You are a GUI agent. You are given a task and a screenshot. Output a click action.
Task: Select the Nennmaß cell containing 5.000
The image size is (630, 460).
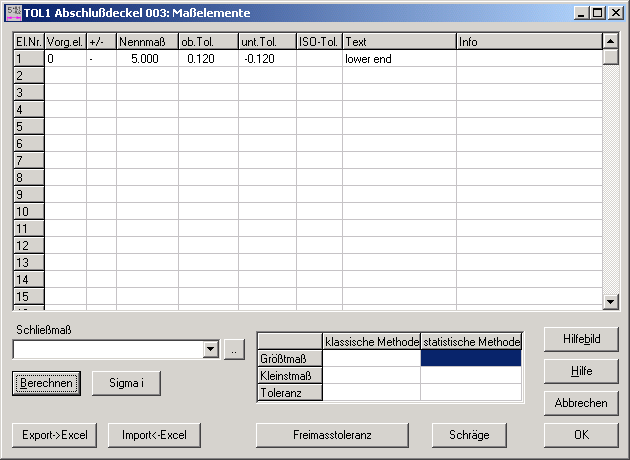[147, 59]
